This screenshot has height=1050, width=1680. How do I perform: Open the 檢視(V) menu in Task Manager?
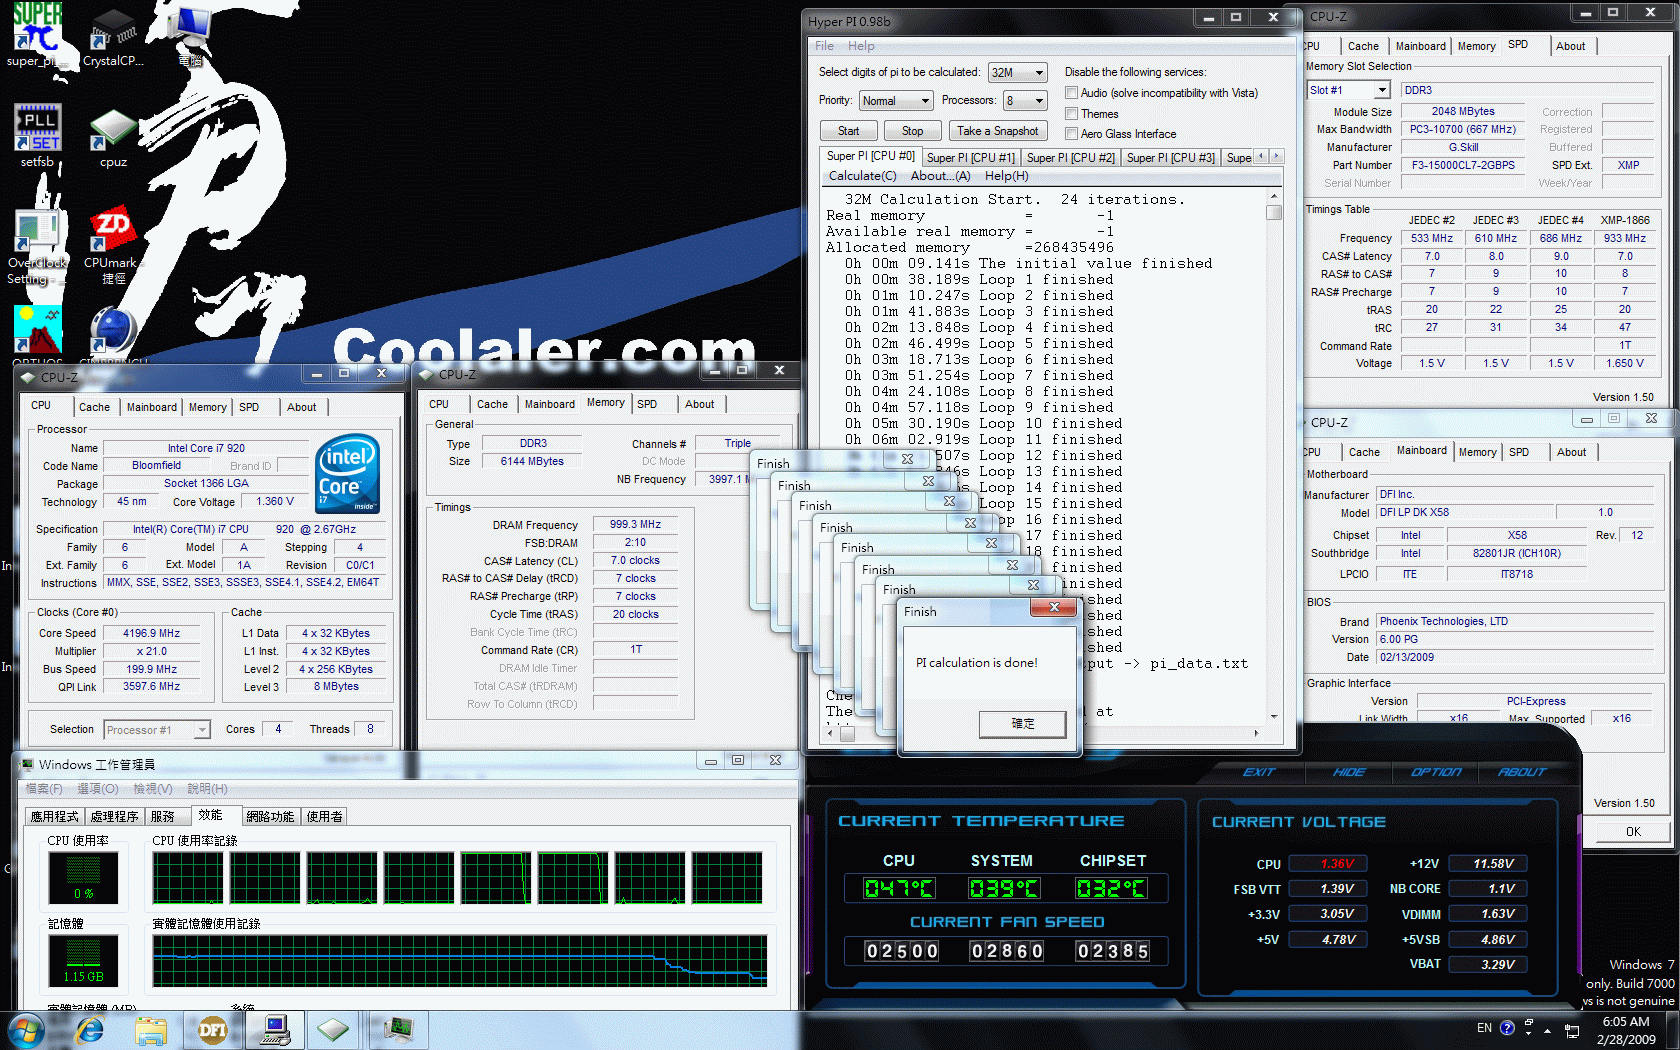153,789
